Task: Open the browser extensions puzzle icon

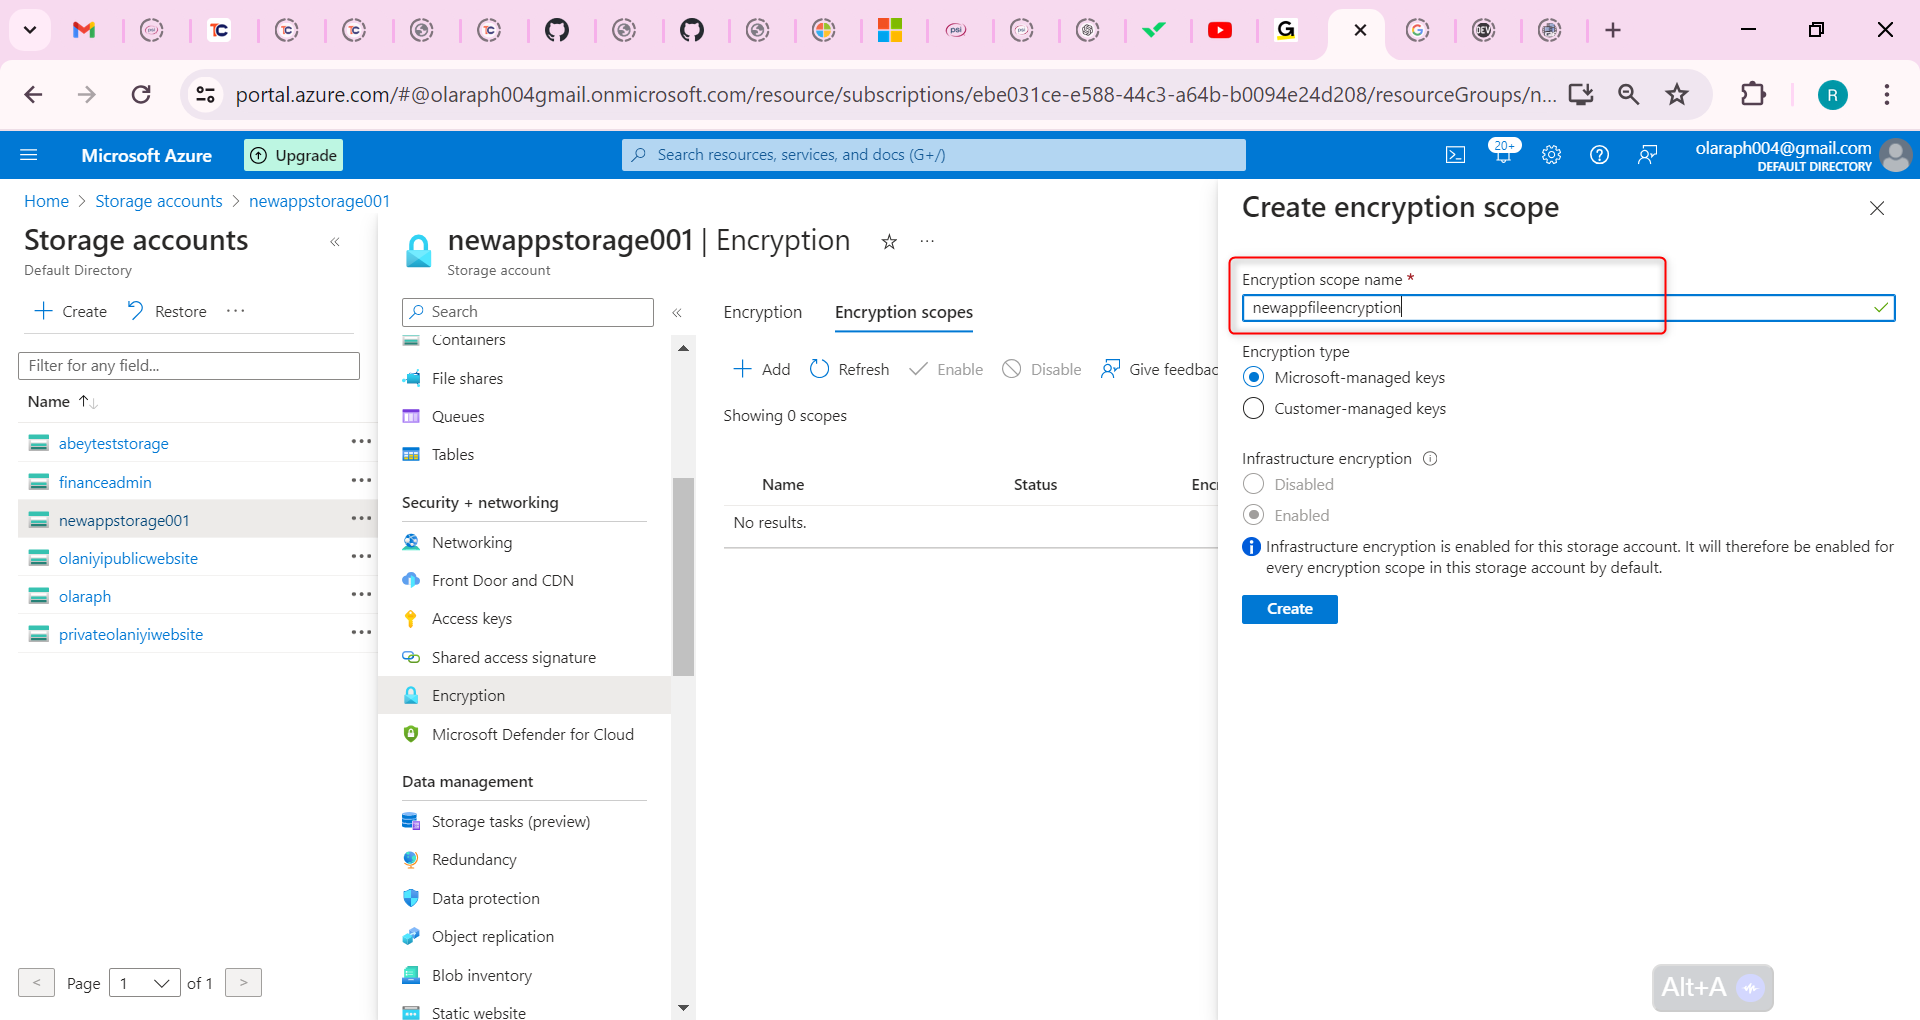Action: (x=1753, y=94)
